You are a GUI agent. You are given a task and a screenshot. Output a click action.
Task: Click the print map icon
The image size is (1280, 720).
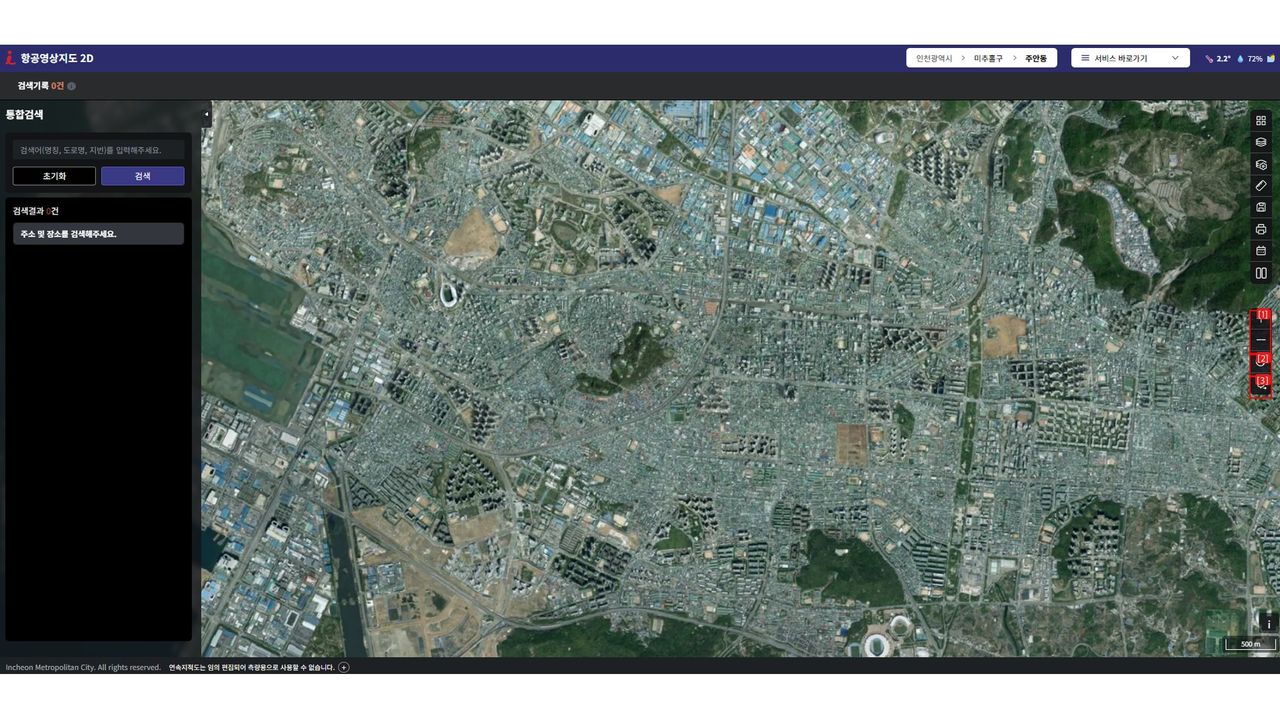tap(1261, 229)
